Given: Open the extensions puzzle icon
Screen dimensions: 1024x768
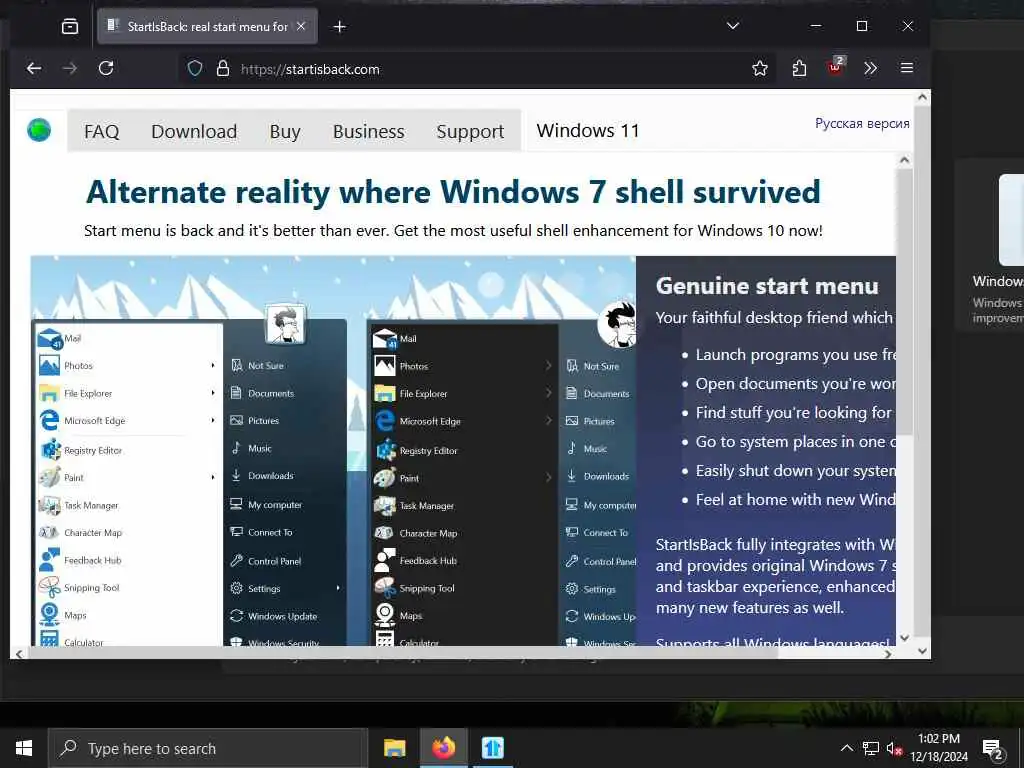Looking at the screenshot, I should [799, 69].
